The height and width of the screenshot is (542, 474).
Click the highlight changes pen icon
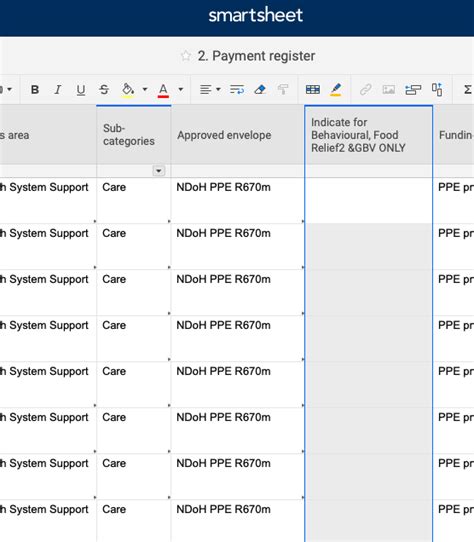click(336, 90)
